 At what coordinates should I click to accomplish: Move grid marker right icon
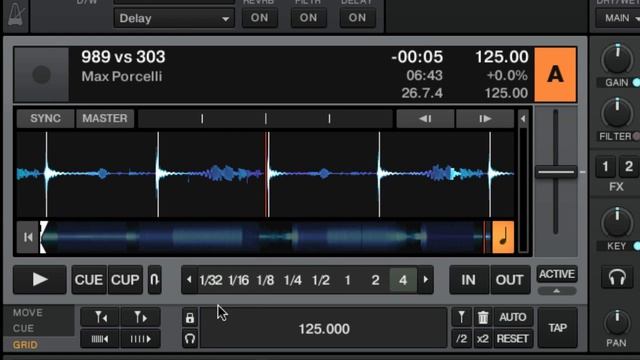pyautogui.click(x=140, y=317)
